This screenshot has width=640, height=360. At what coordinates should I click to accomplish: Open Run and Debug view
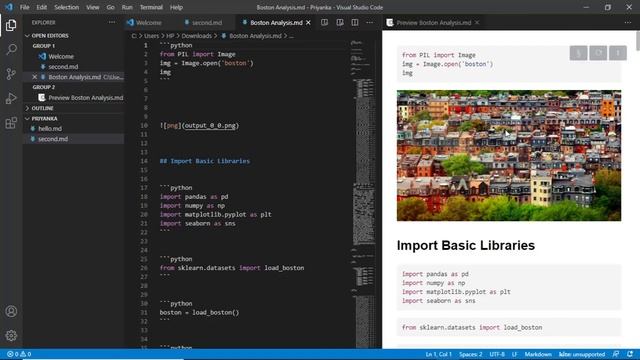11,98
